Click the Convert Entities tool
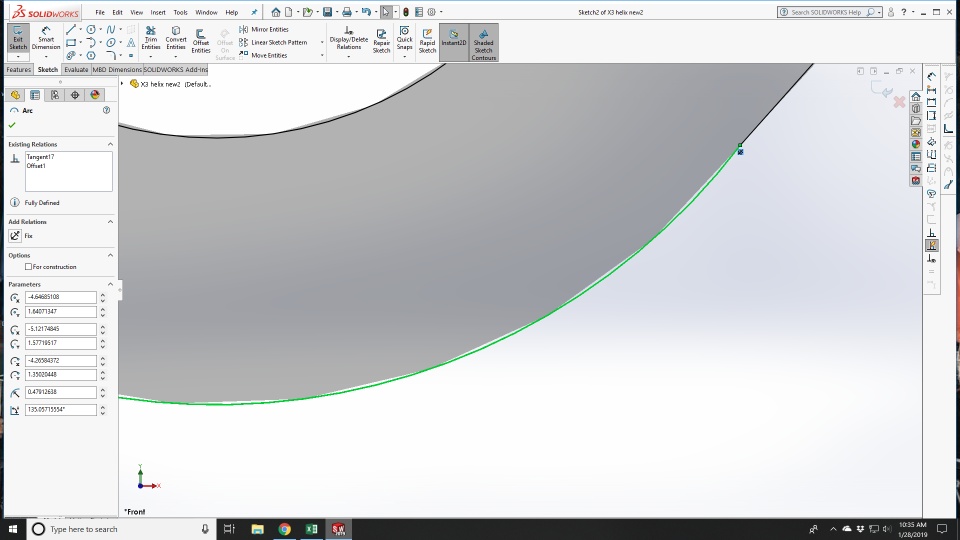 pyautogui.click(x=176, y=38)
